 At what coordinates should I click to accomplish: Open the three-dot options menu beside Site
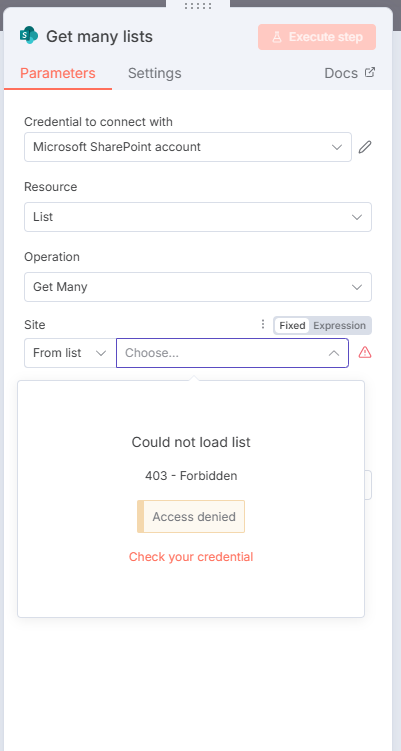(x=263, y=325)
